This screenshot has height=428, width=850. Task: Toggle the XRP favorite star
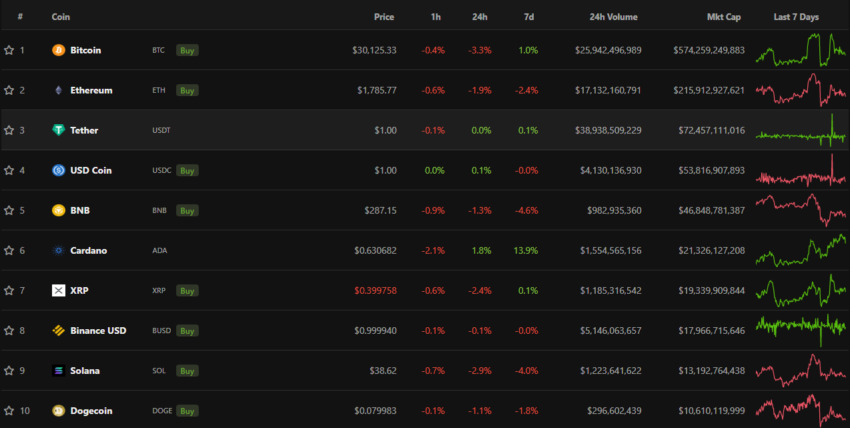[9, 291]
